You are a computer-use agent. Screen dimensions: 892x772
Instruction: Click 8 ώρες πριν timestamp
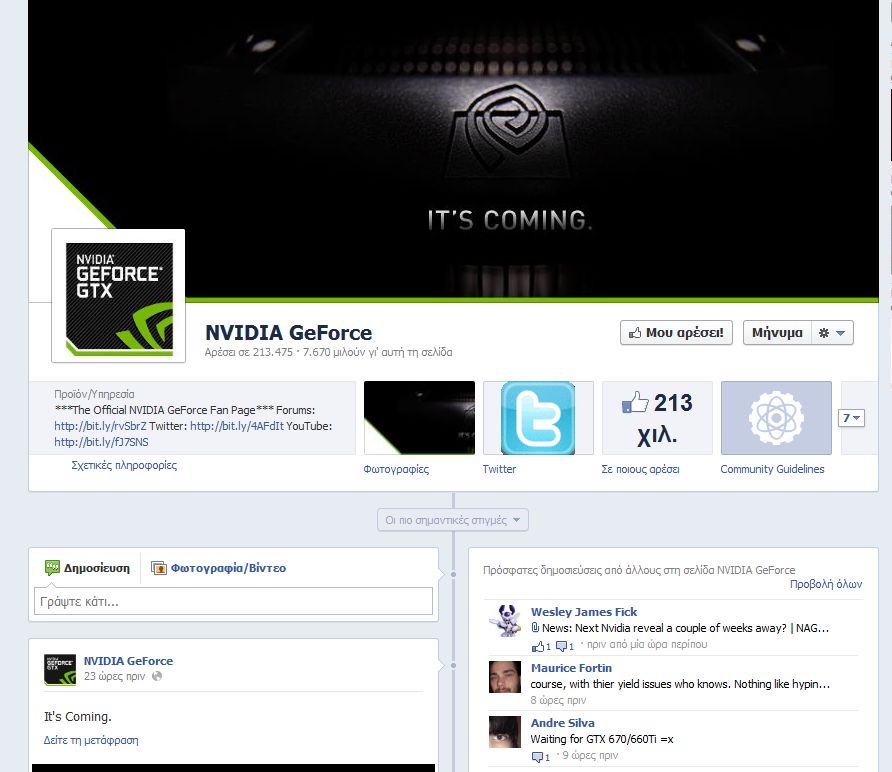tap(558, 700)
